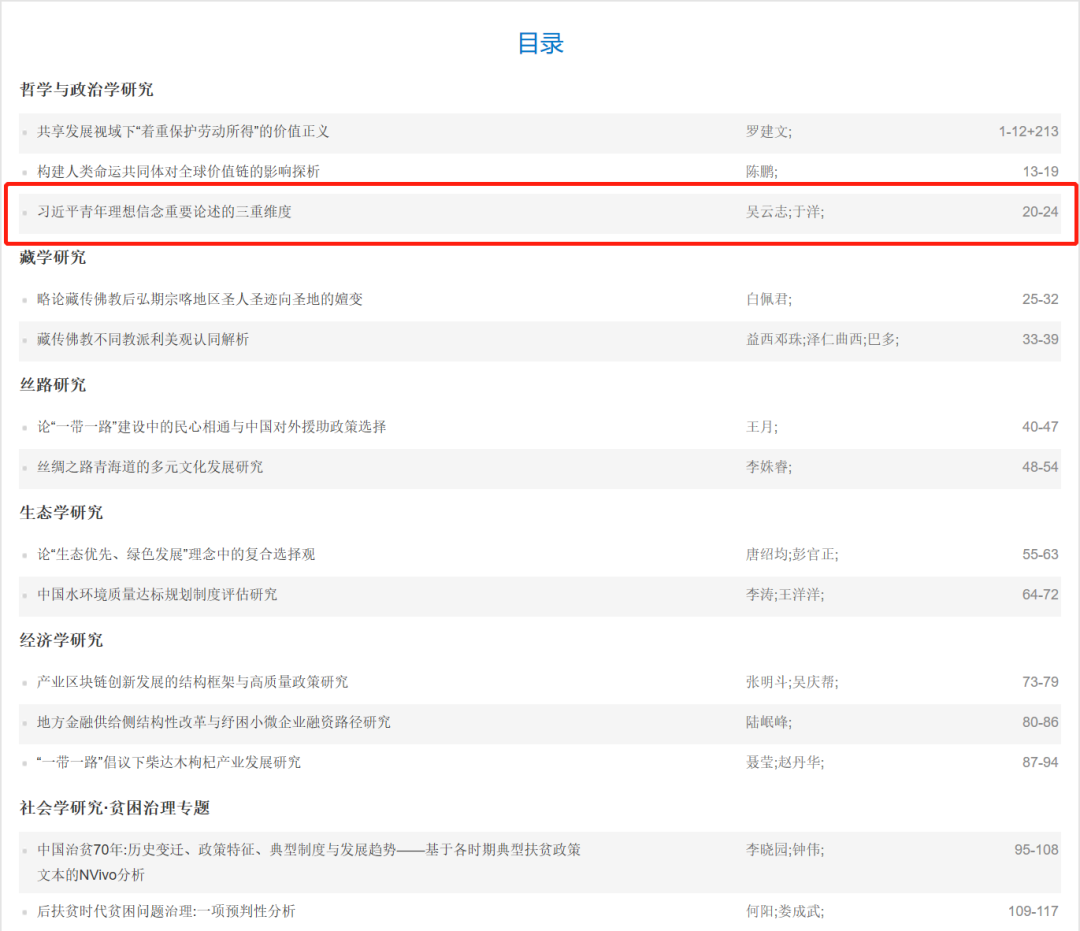Open article 后扶贫时代贫困问题治理
Viewport: 1080px width, 931px height.
pos(166,911)
